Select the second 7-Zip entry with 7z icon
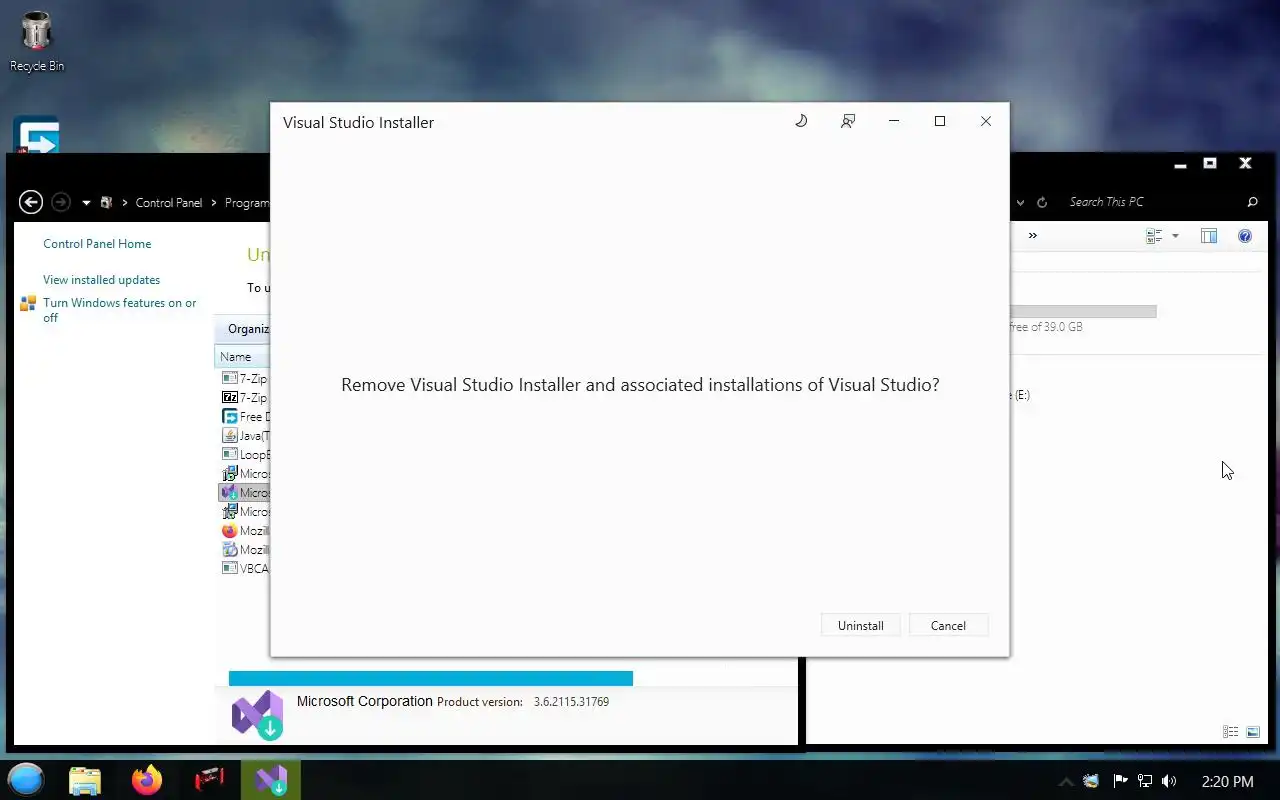This screenshot has height=800, width=1280. (230, 398)
